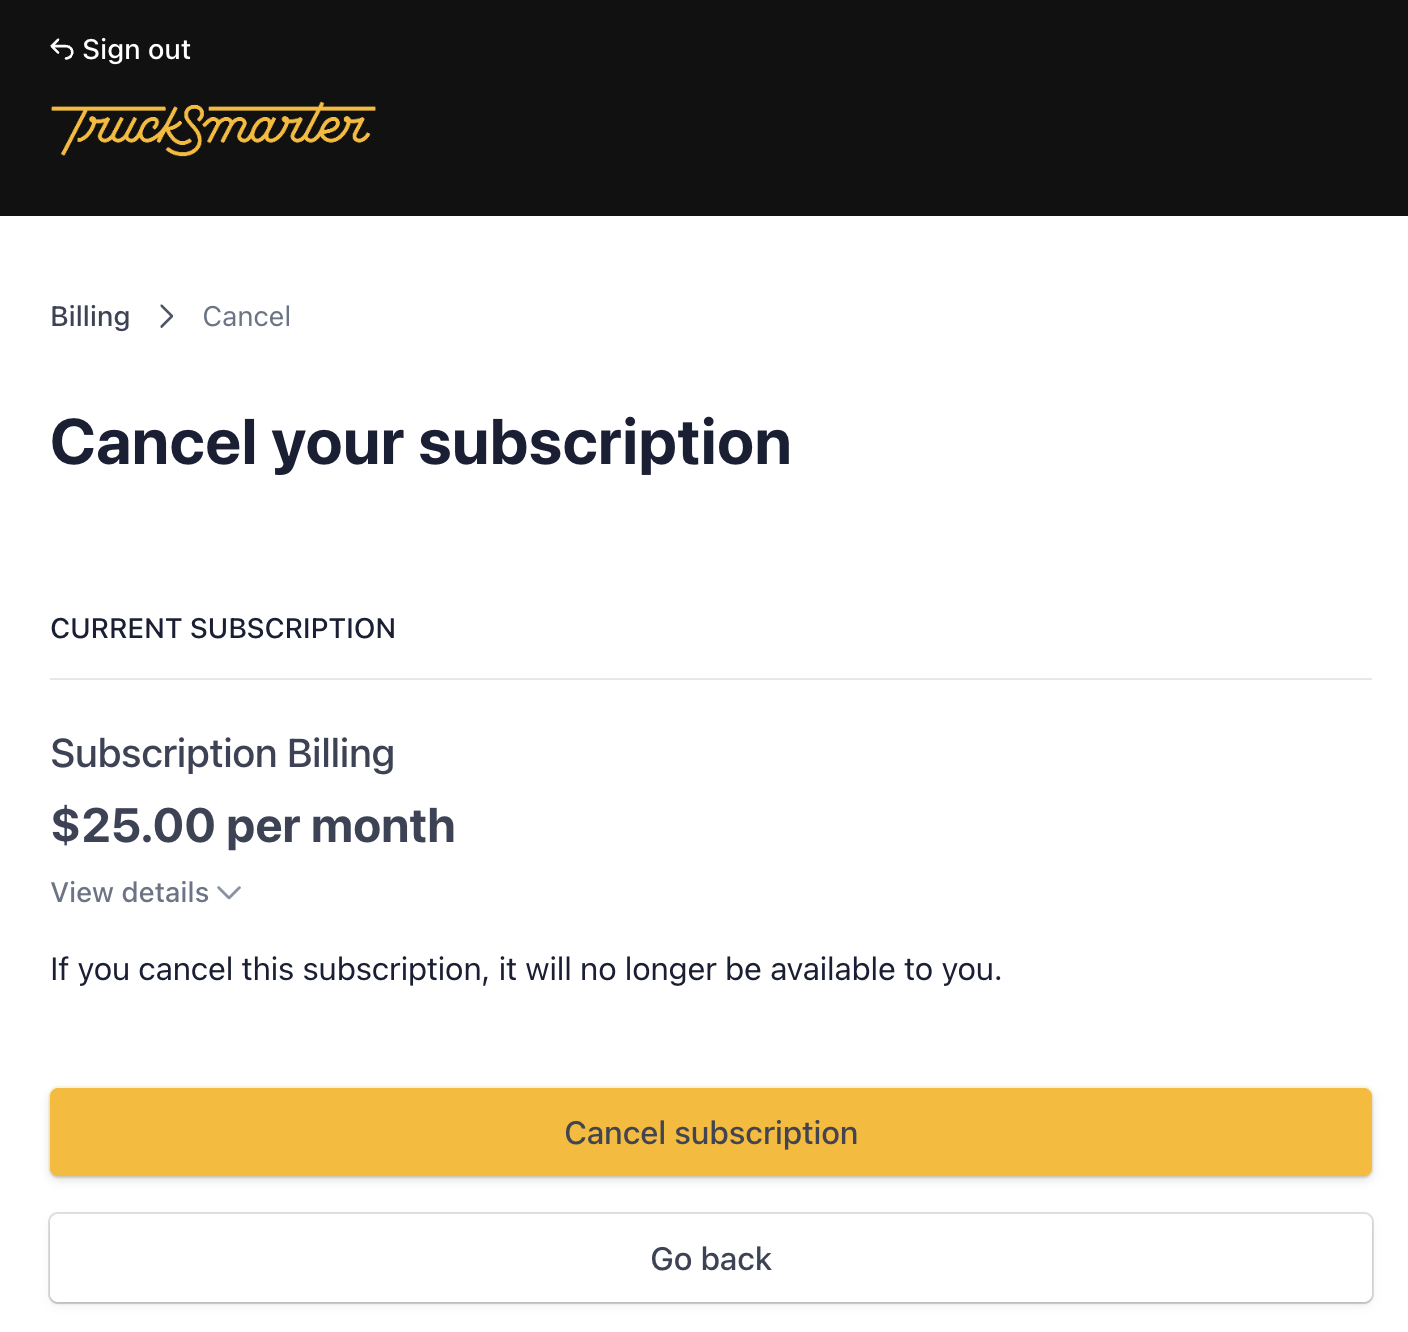
Task: Select the Cancel breadcrumb item
Action: tap(246, 316)
